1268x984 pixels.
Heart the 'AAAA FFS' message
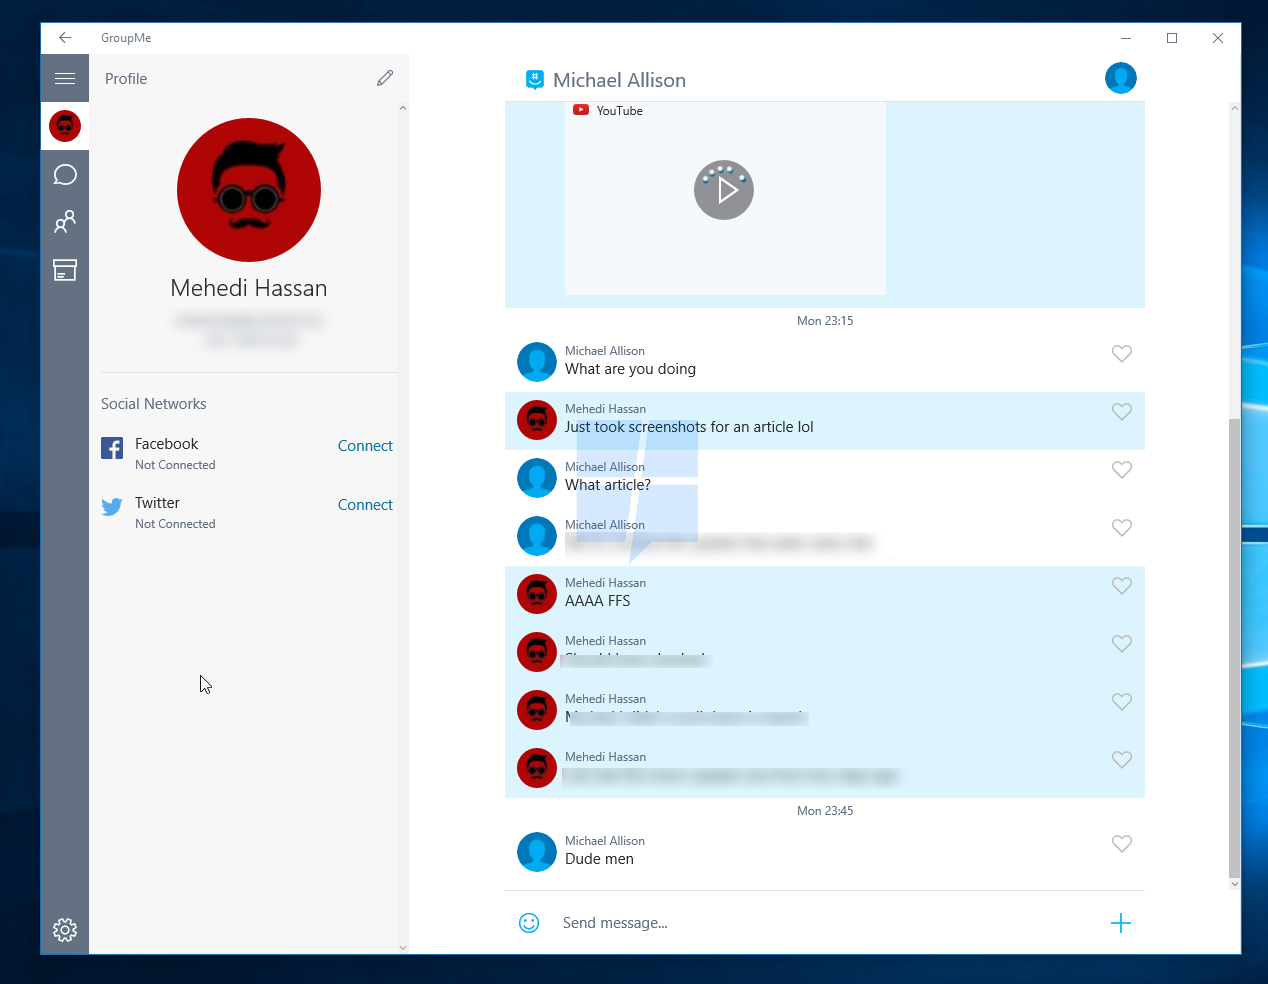[1121, 586]
